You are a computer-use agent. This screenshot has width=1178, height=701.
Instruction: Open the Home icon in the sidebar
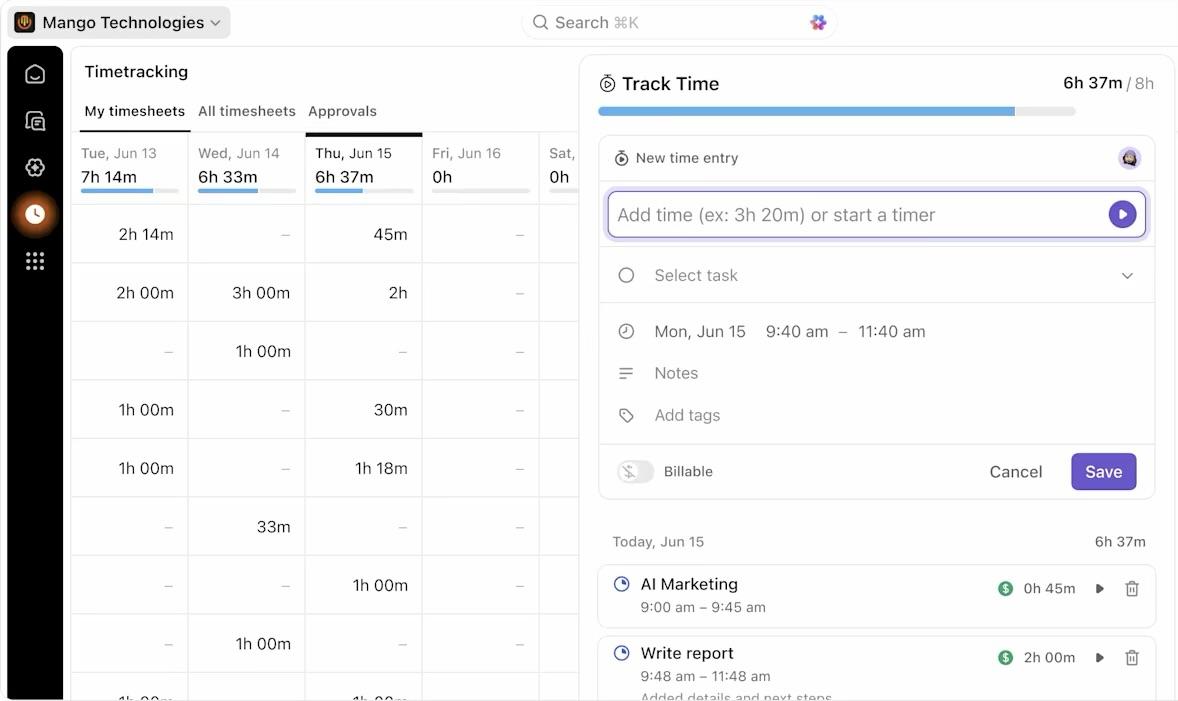point(34,73)
